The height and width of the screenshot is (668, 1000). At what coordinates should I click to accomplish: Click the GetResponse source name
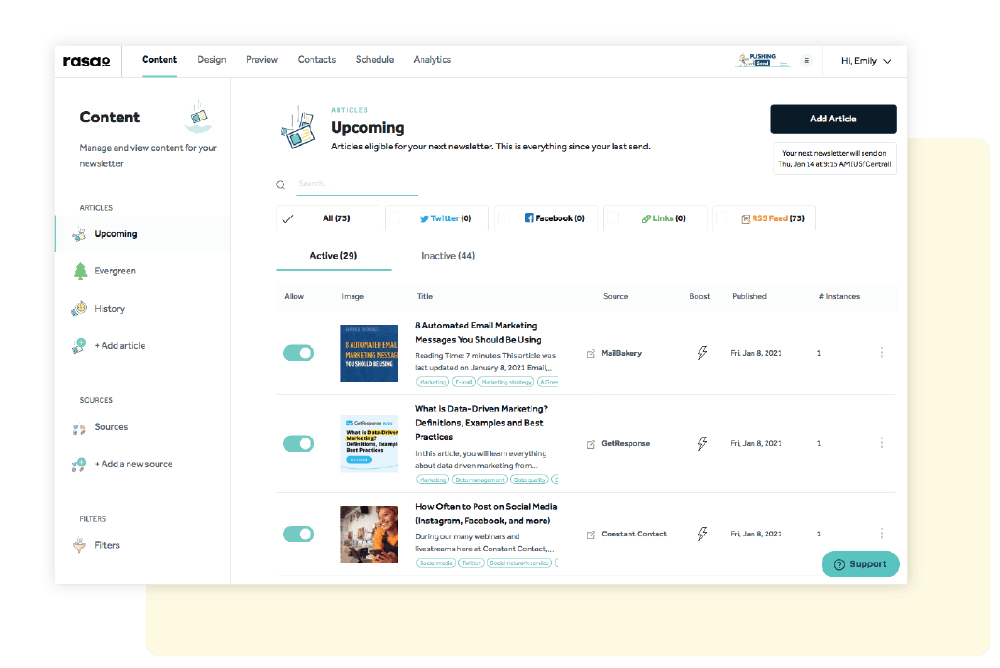click(x=626, y=443)
